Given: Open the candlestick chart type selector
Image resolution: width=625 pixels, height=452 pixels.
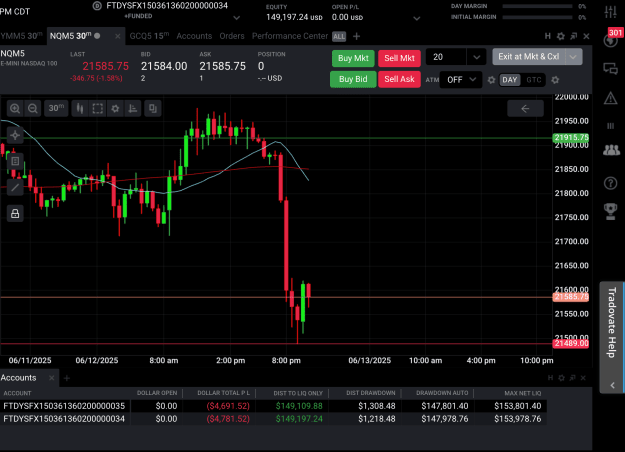Looking at the screenshot, I should tap(80, 108).
